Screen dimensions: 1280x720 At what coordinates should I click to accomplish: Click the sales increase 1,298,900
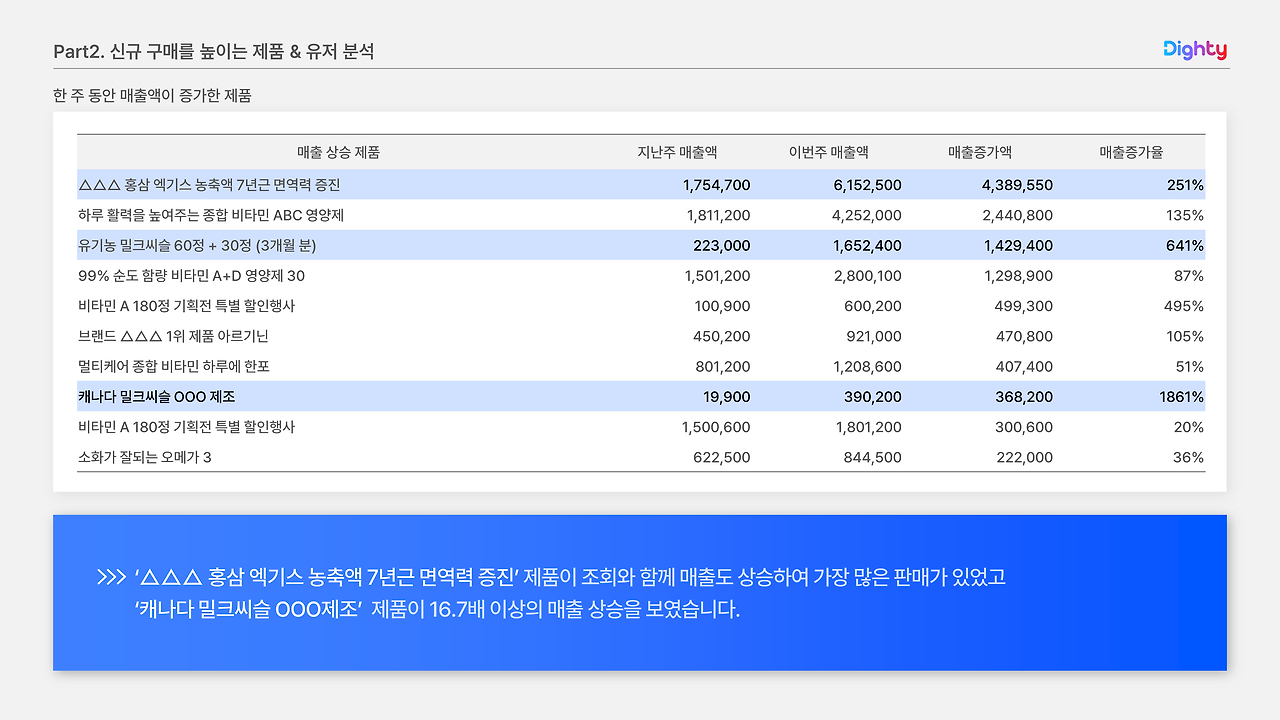click(x=1019, y=275)
